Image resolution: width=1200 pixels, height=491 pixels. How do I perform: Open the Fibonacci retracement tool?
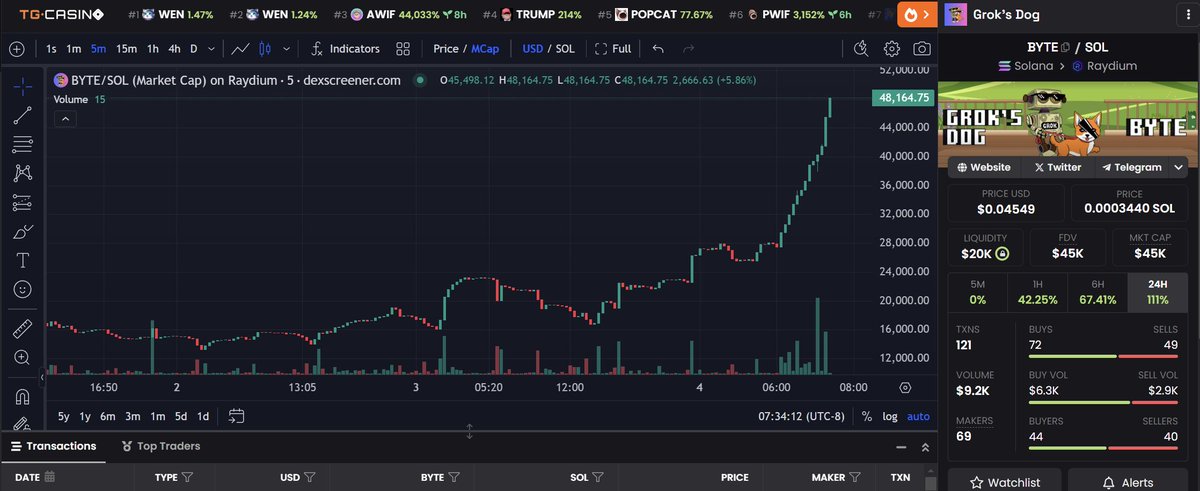pyautogui.click(x=22, y=144)
